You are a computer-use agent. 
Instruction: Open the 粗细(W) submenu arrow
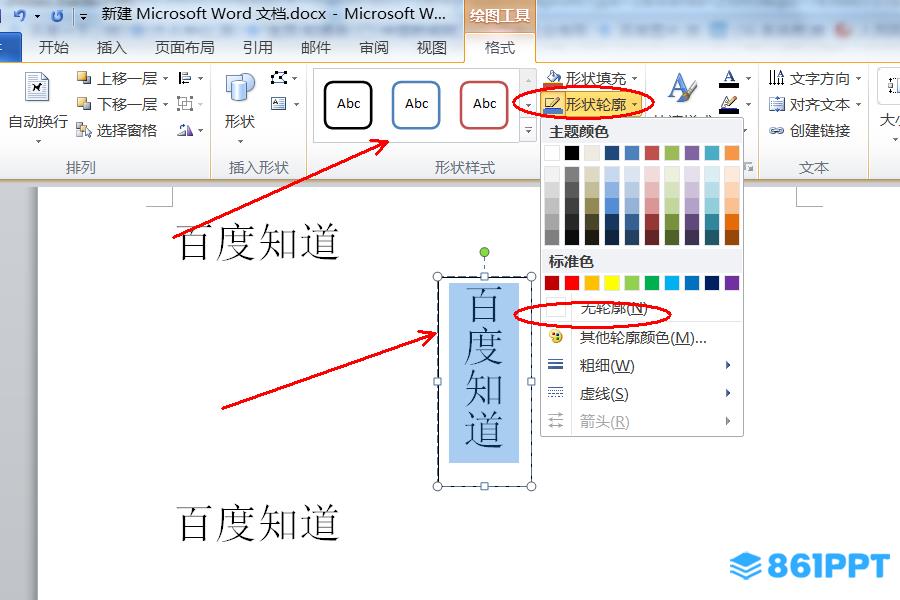[x=728, y=365]
